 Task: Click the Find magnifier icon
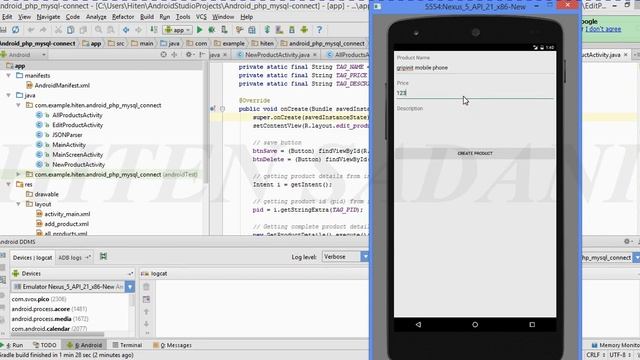click(98, 30)
